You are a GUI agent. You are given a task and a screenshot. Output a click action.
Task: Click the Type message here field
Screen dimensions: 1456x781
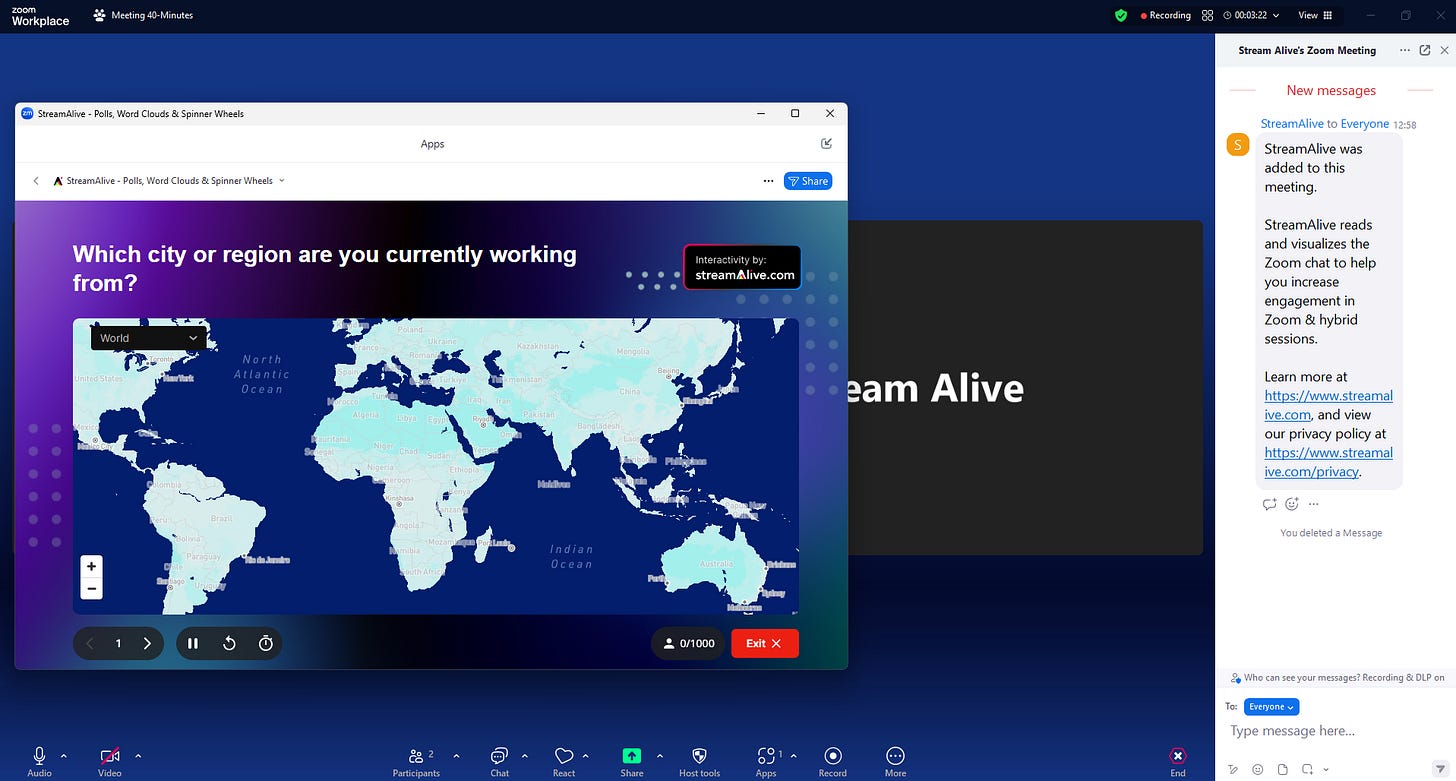point(1335,731)
